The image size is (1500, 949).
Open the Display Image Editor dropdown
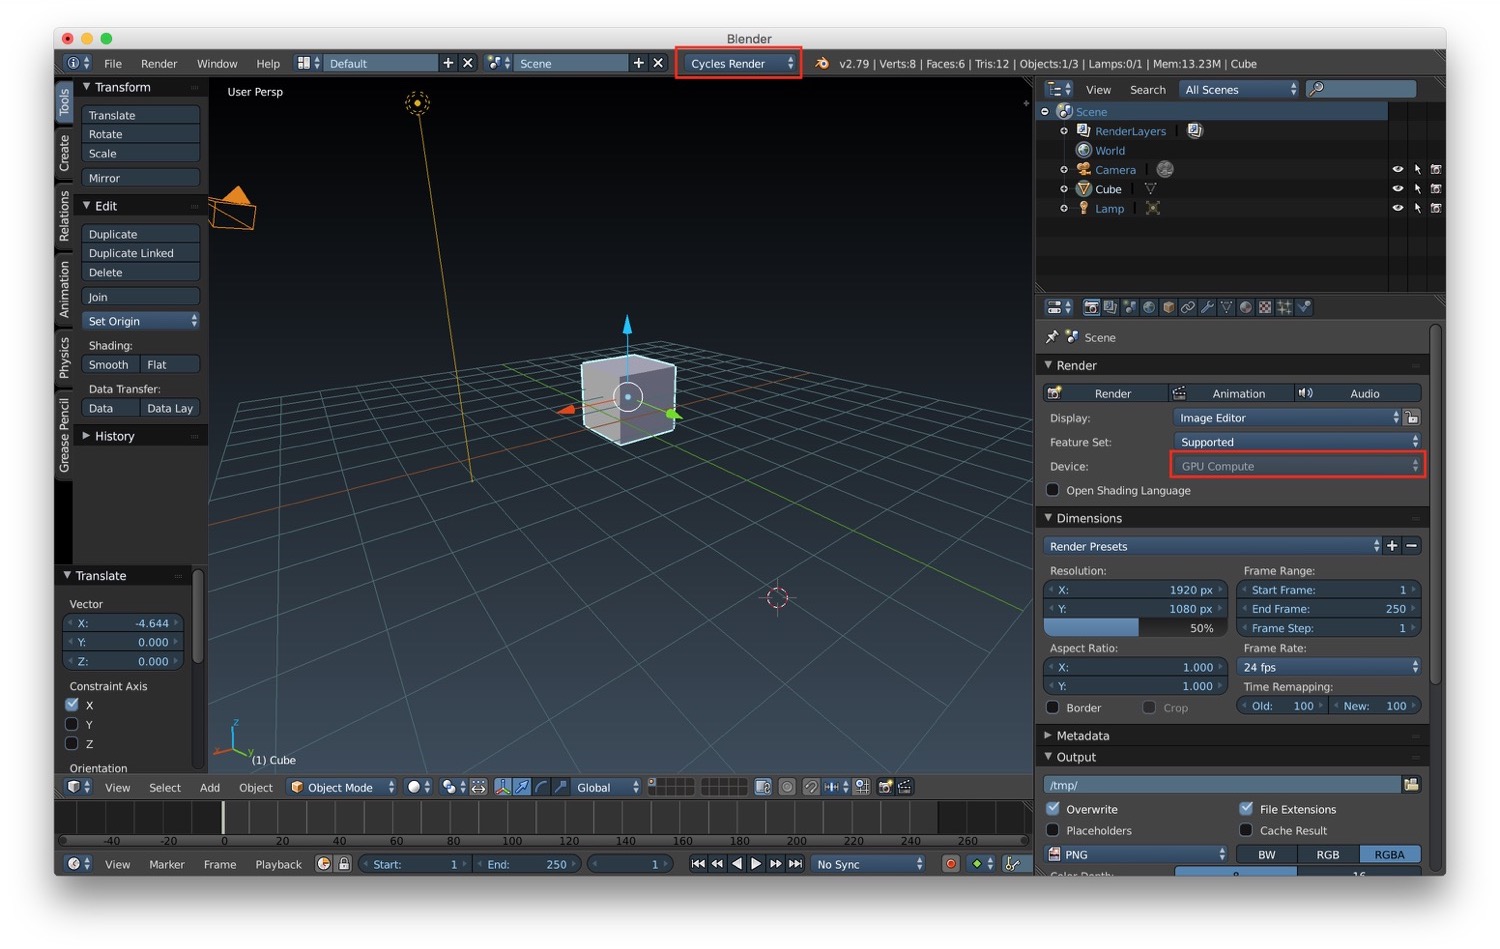tap(1287, 418)
